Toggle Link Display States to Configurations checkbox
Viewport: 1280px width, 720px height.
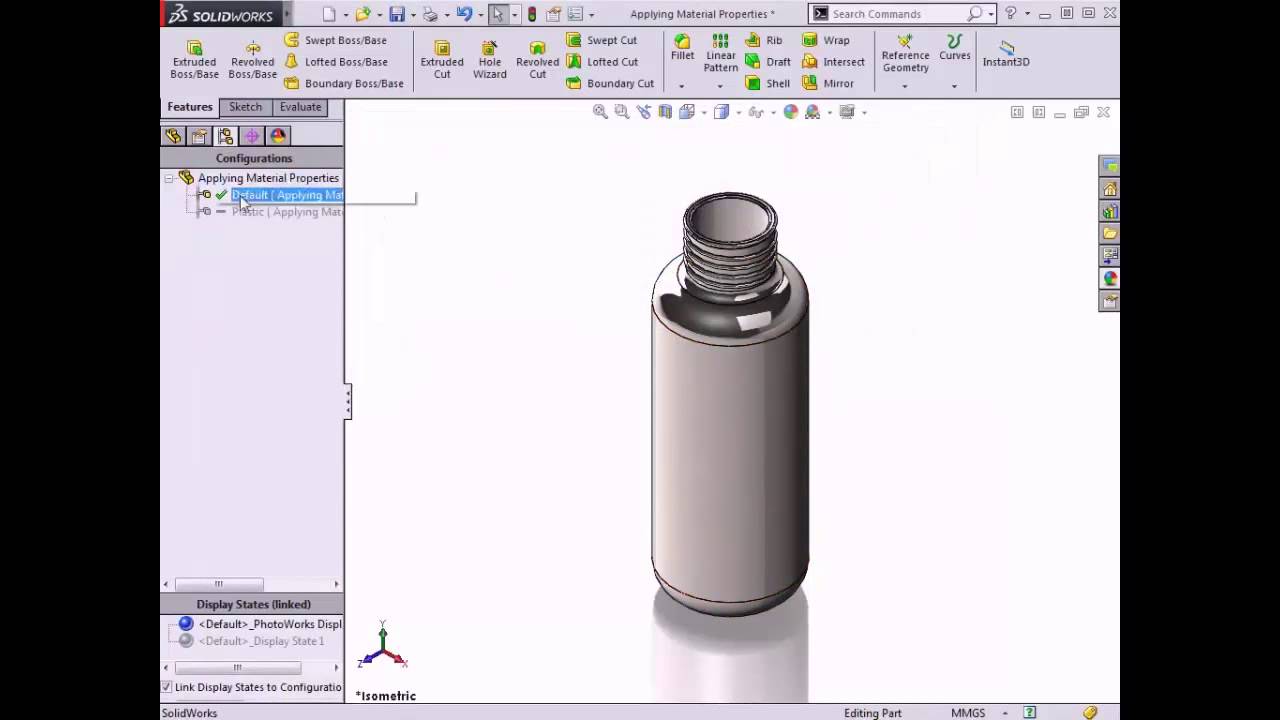point(166,687)
